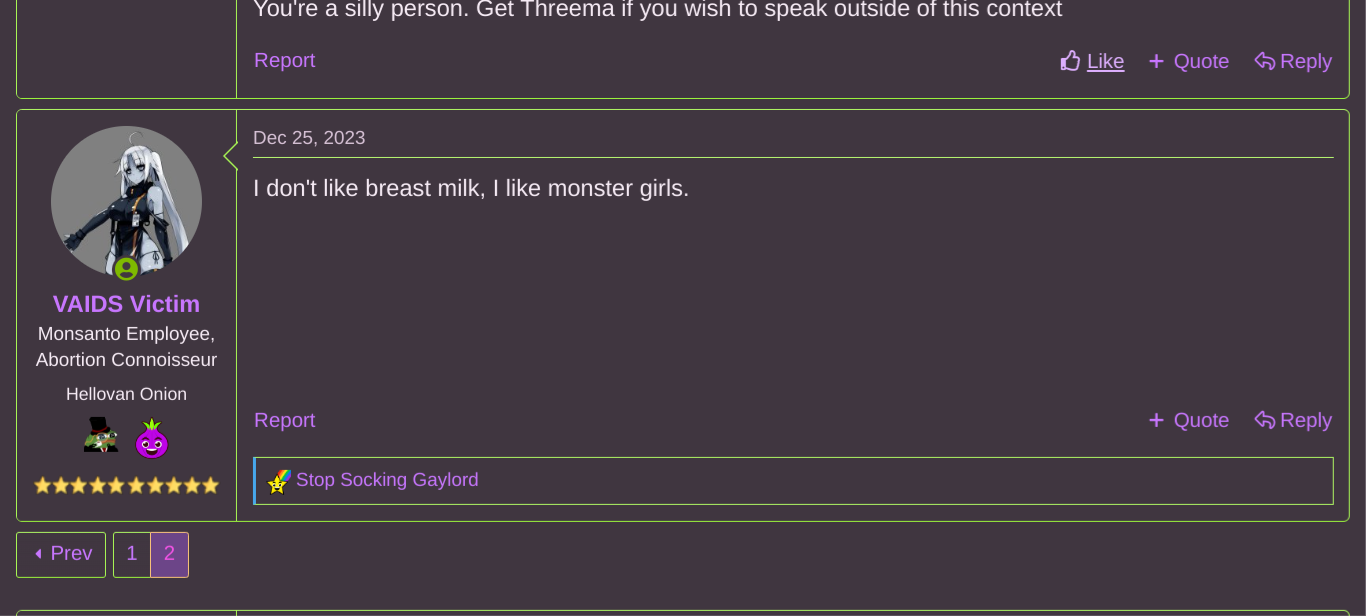Open the reactions list username link
Viewport: 1366px width, 616px height.
pyautogui.click(x=387, y=480)
